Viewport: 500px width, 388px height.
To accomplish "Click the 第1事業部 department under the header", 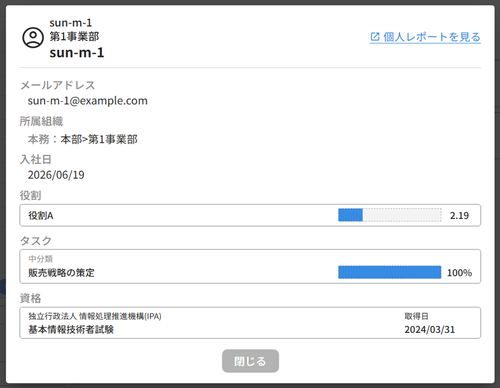I will pyautogui.click(x=74, y=36).
